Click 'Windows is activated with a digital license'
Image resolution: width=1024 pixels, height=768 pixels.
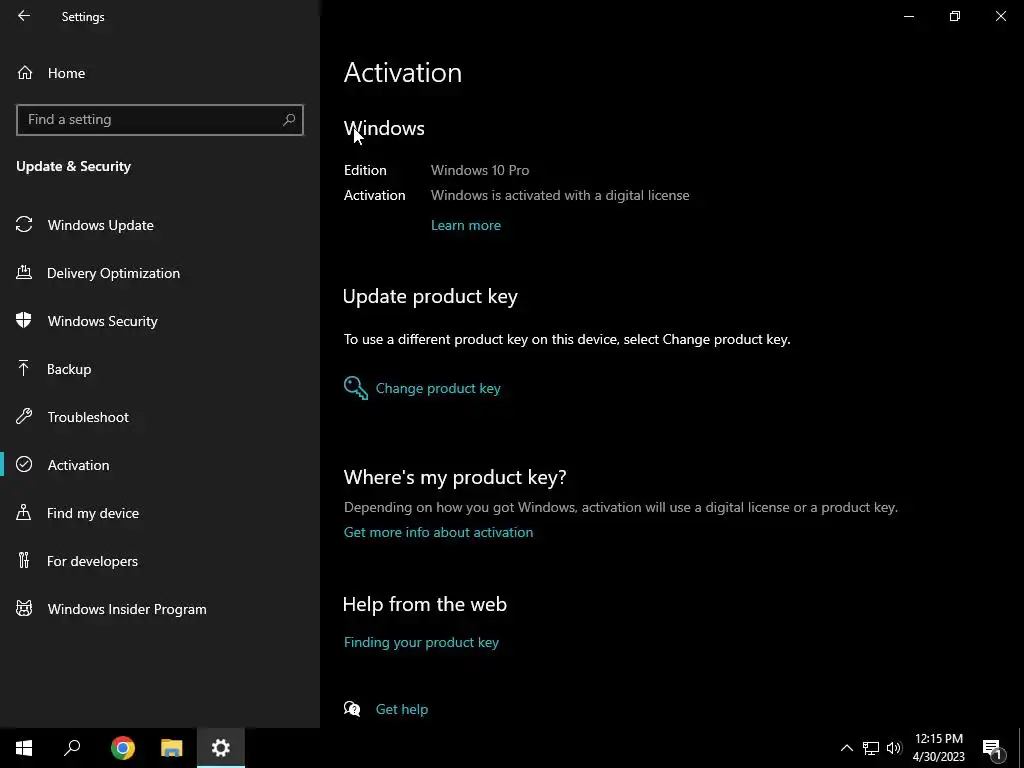560,195
